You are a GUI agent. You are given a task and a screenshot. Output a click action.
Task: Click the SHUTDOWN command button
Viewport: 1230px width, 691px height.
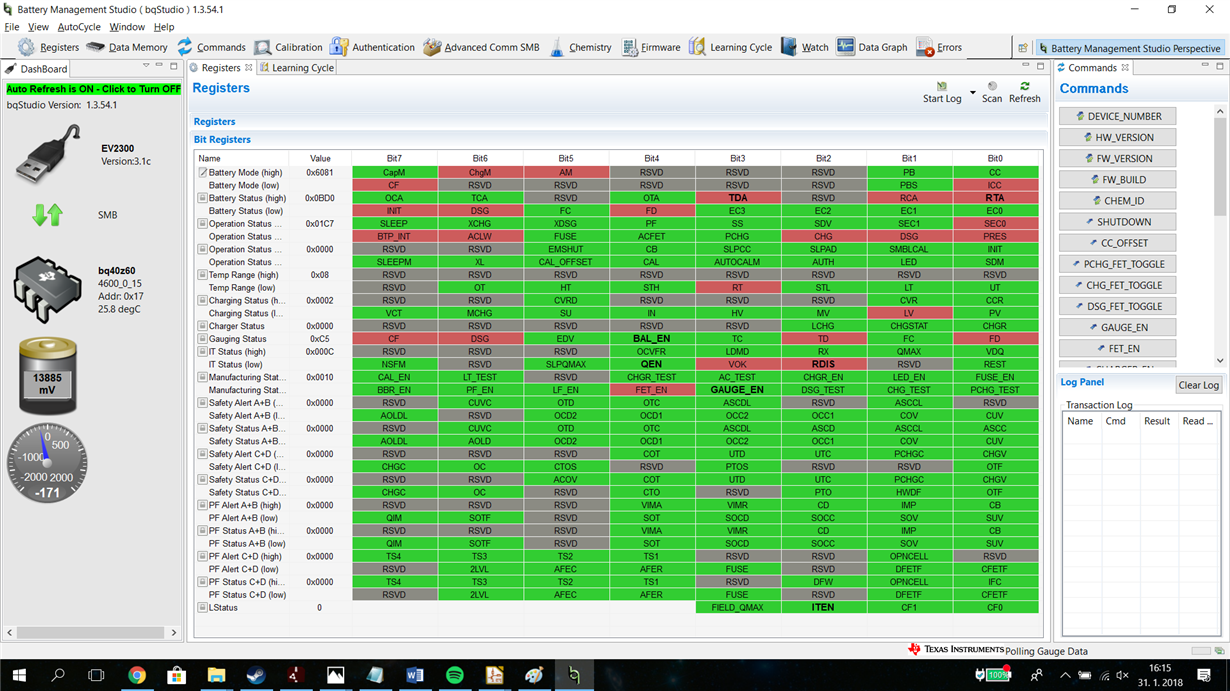coord(1117,221)
